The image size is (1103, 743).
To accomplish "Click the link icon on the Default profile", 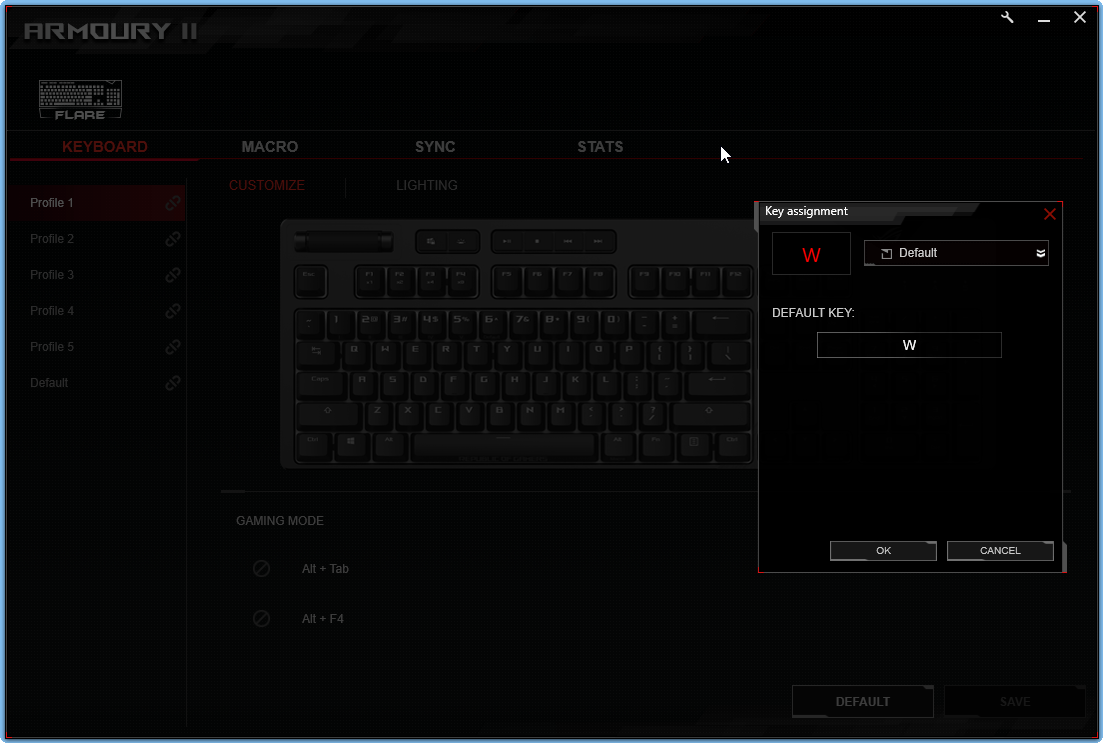I will (x=173, y=383).
